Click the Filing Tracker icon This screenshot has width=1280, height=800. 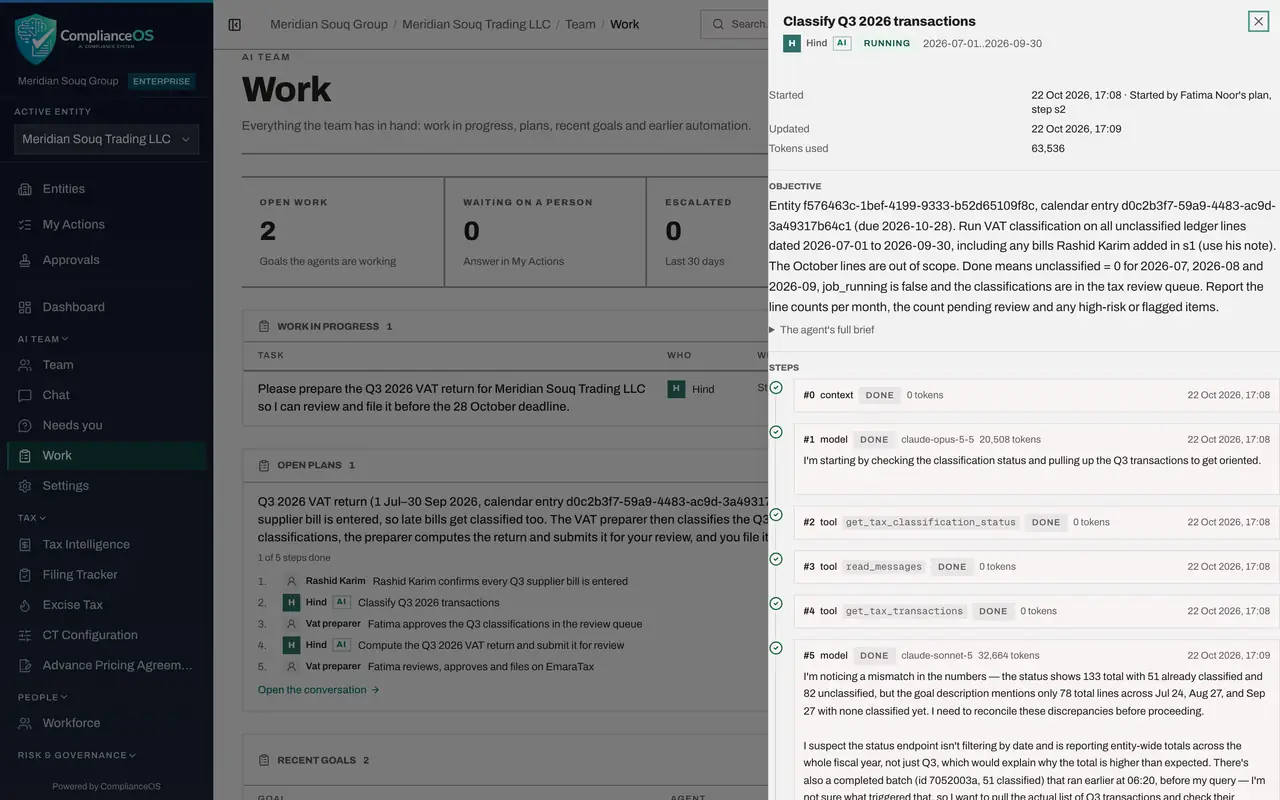pos(25,575)
